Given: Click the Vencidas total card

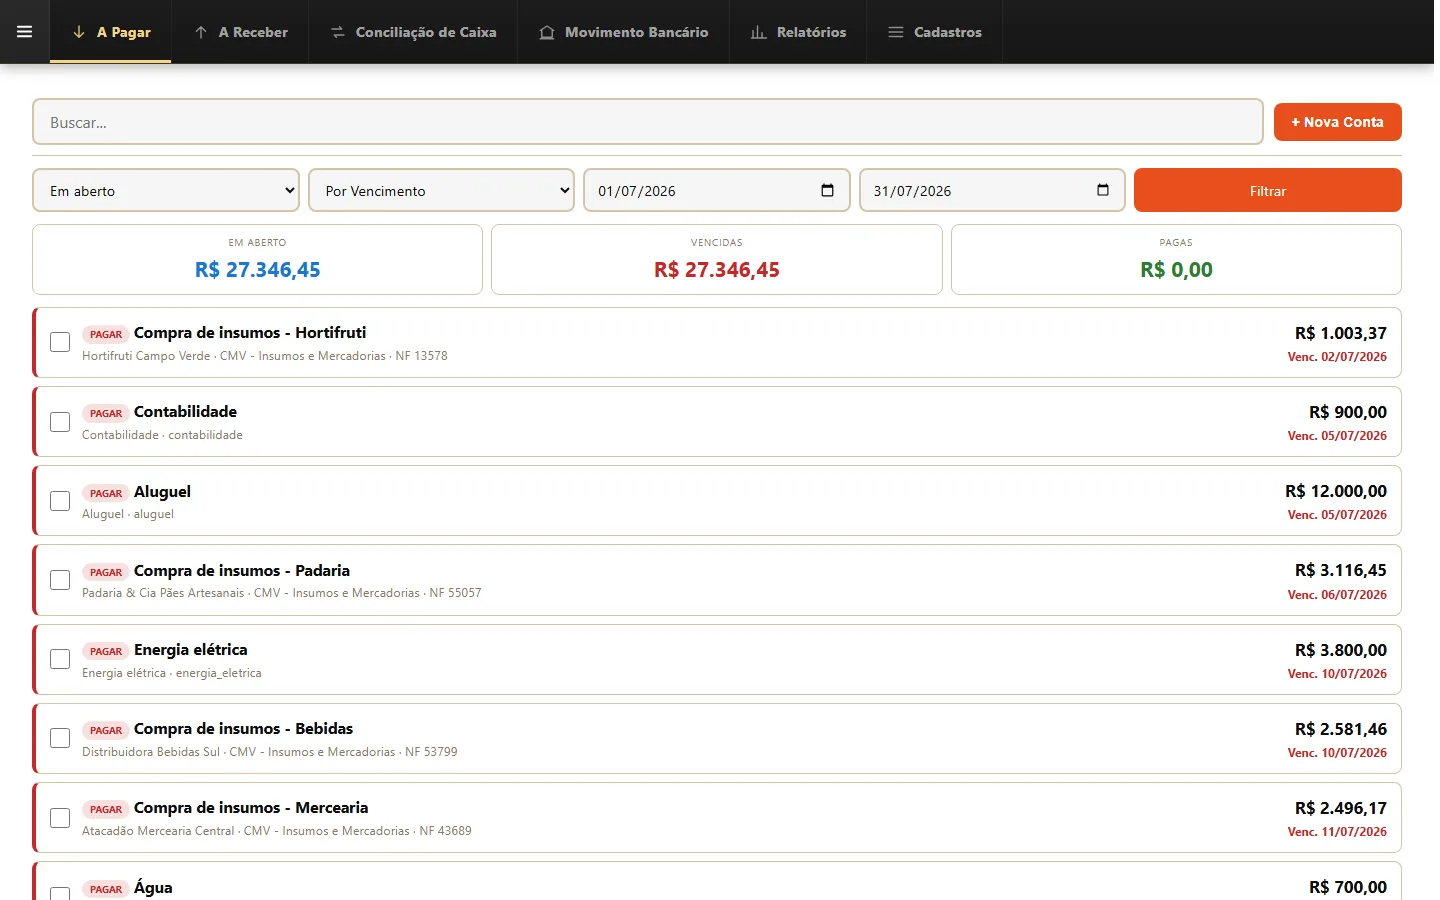Looking at the screenshot, I should pos(716,259).
